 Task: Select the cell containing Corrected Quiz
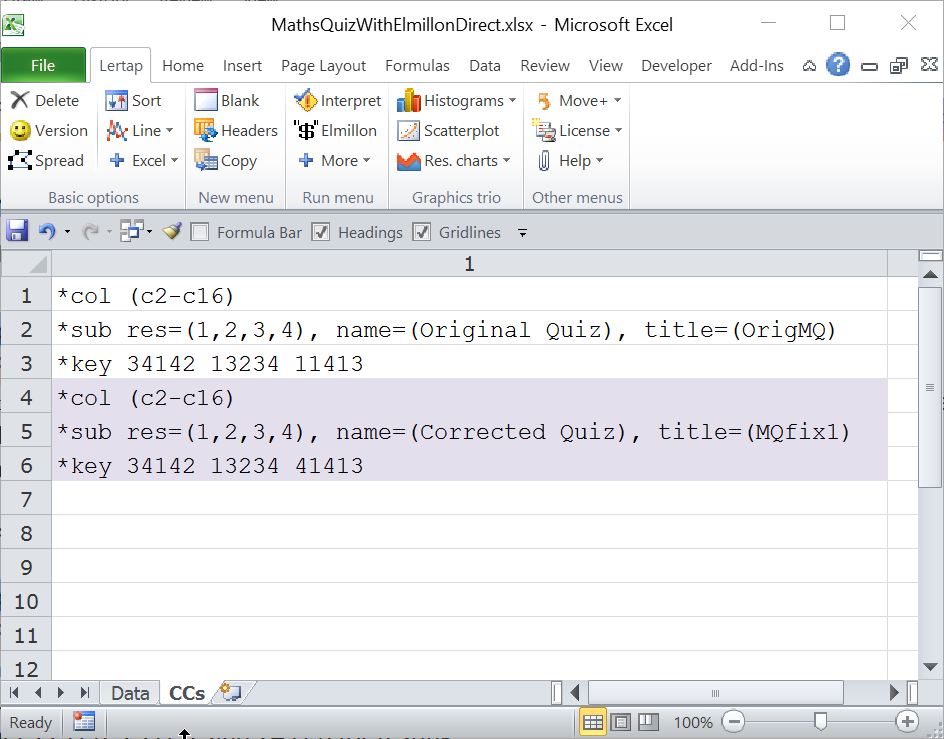(x=469, y=431)
